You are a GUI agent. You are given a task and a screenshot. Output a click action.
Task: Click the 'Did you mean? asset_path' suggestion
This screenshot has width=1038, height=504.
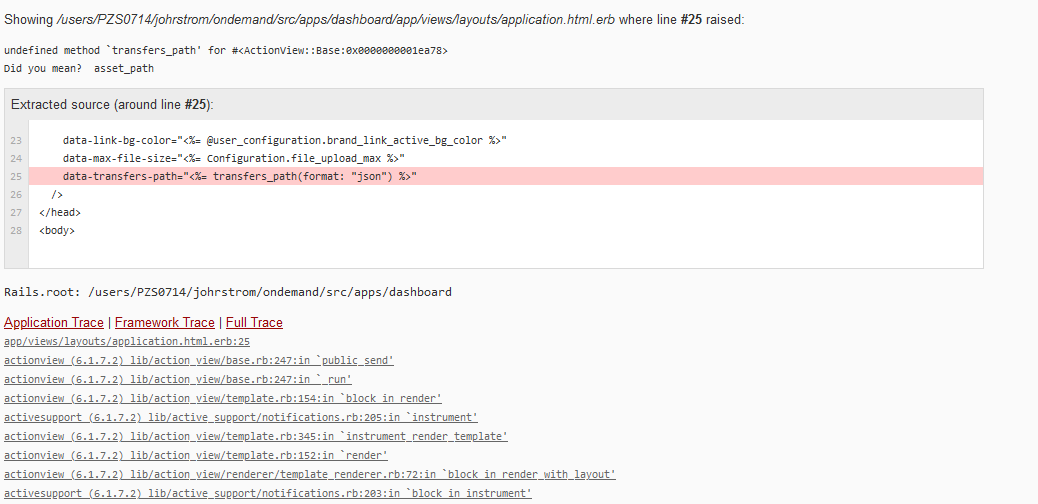79,68
